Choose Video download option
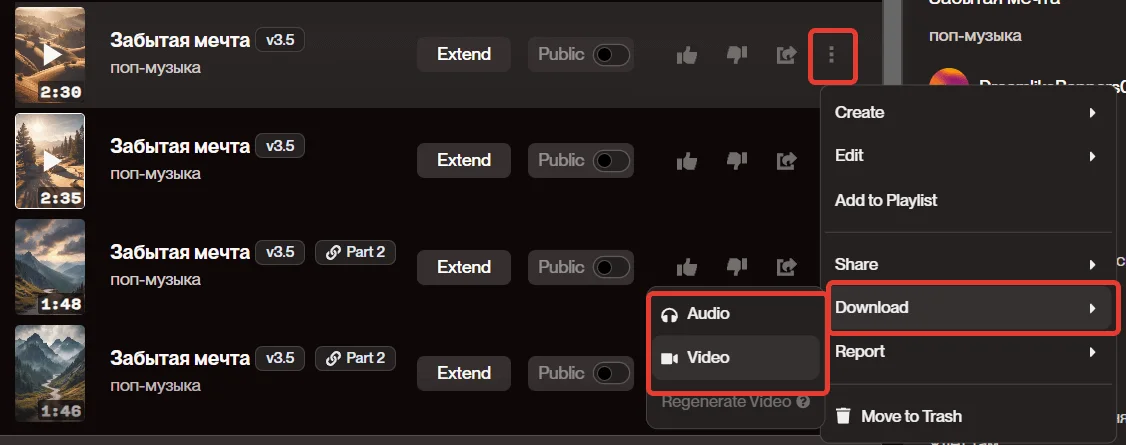 (x=736, y=357)
